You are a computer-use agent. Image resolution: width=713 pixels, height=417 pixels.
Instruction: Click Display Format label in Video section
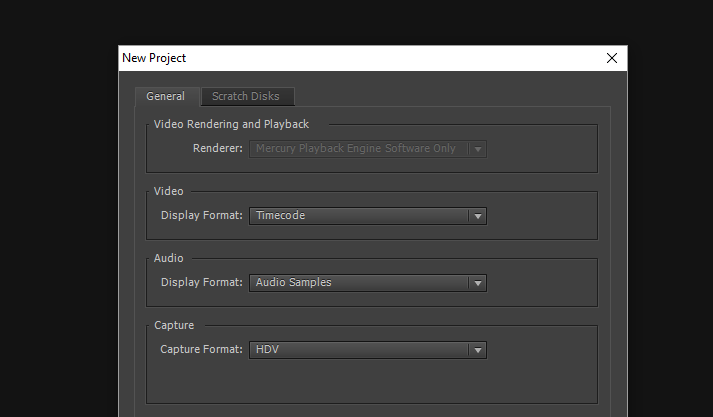pyautogui.click(x=201, y=216)
